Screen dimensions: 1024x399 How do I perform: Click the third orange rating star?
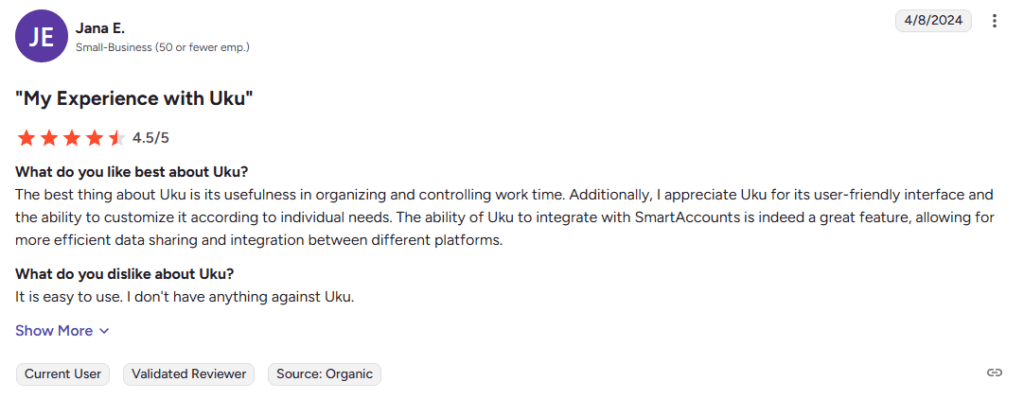pos(72,138)
